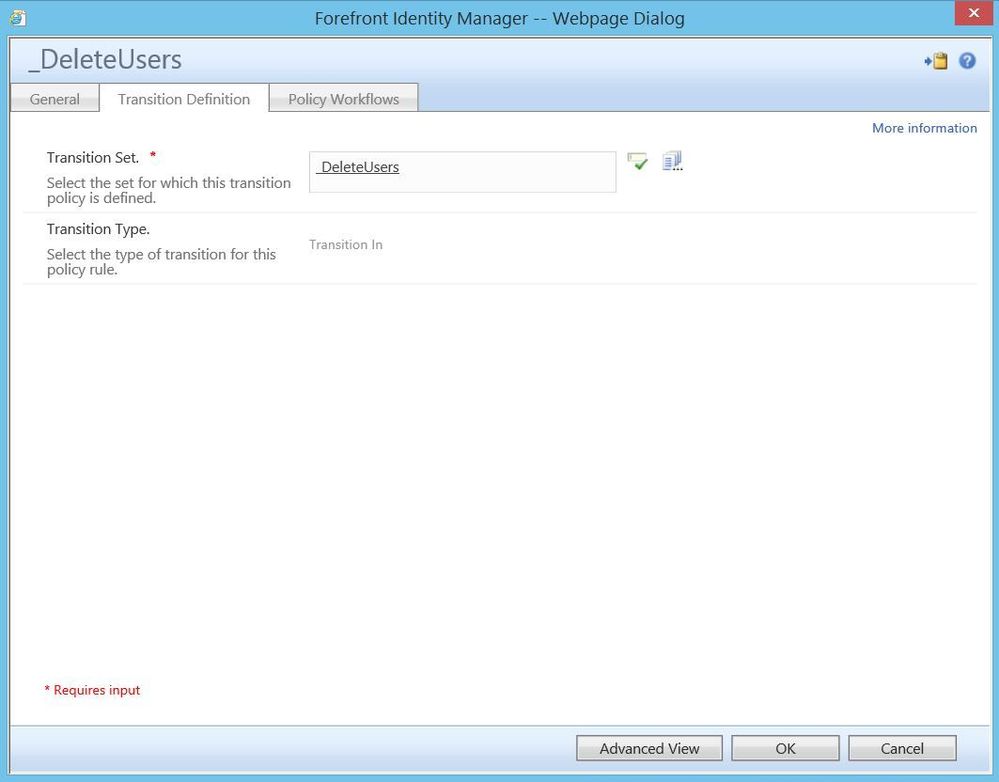Click the Transition Type. label

[98, 229]
